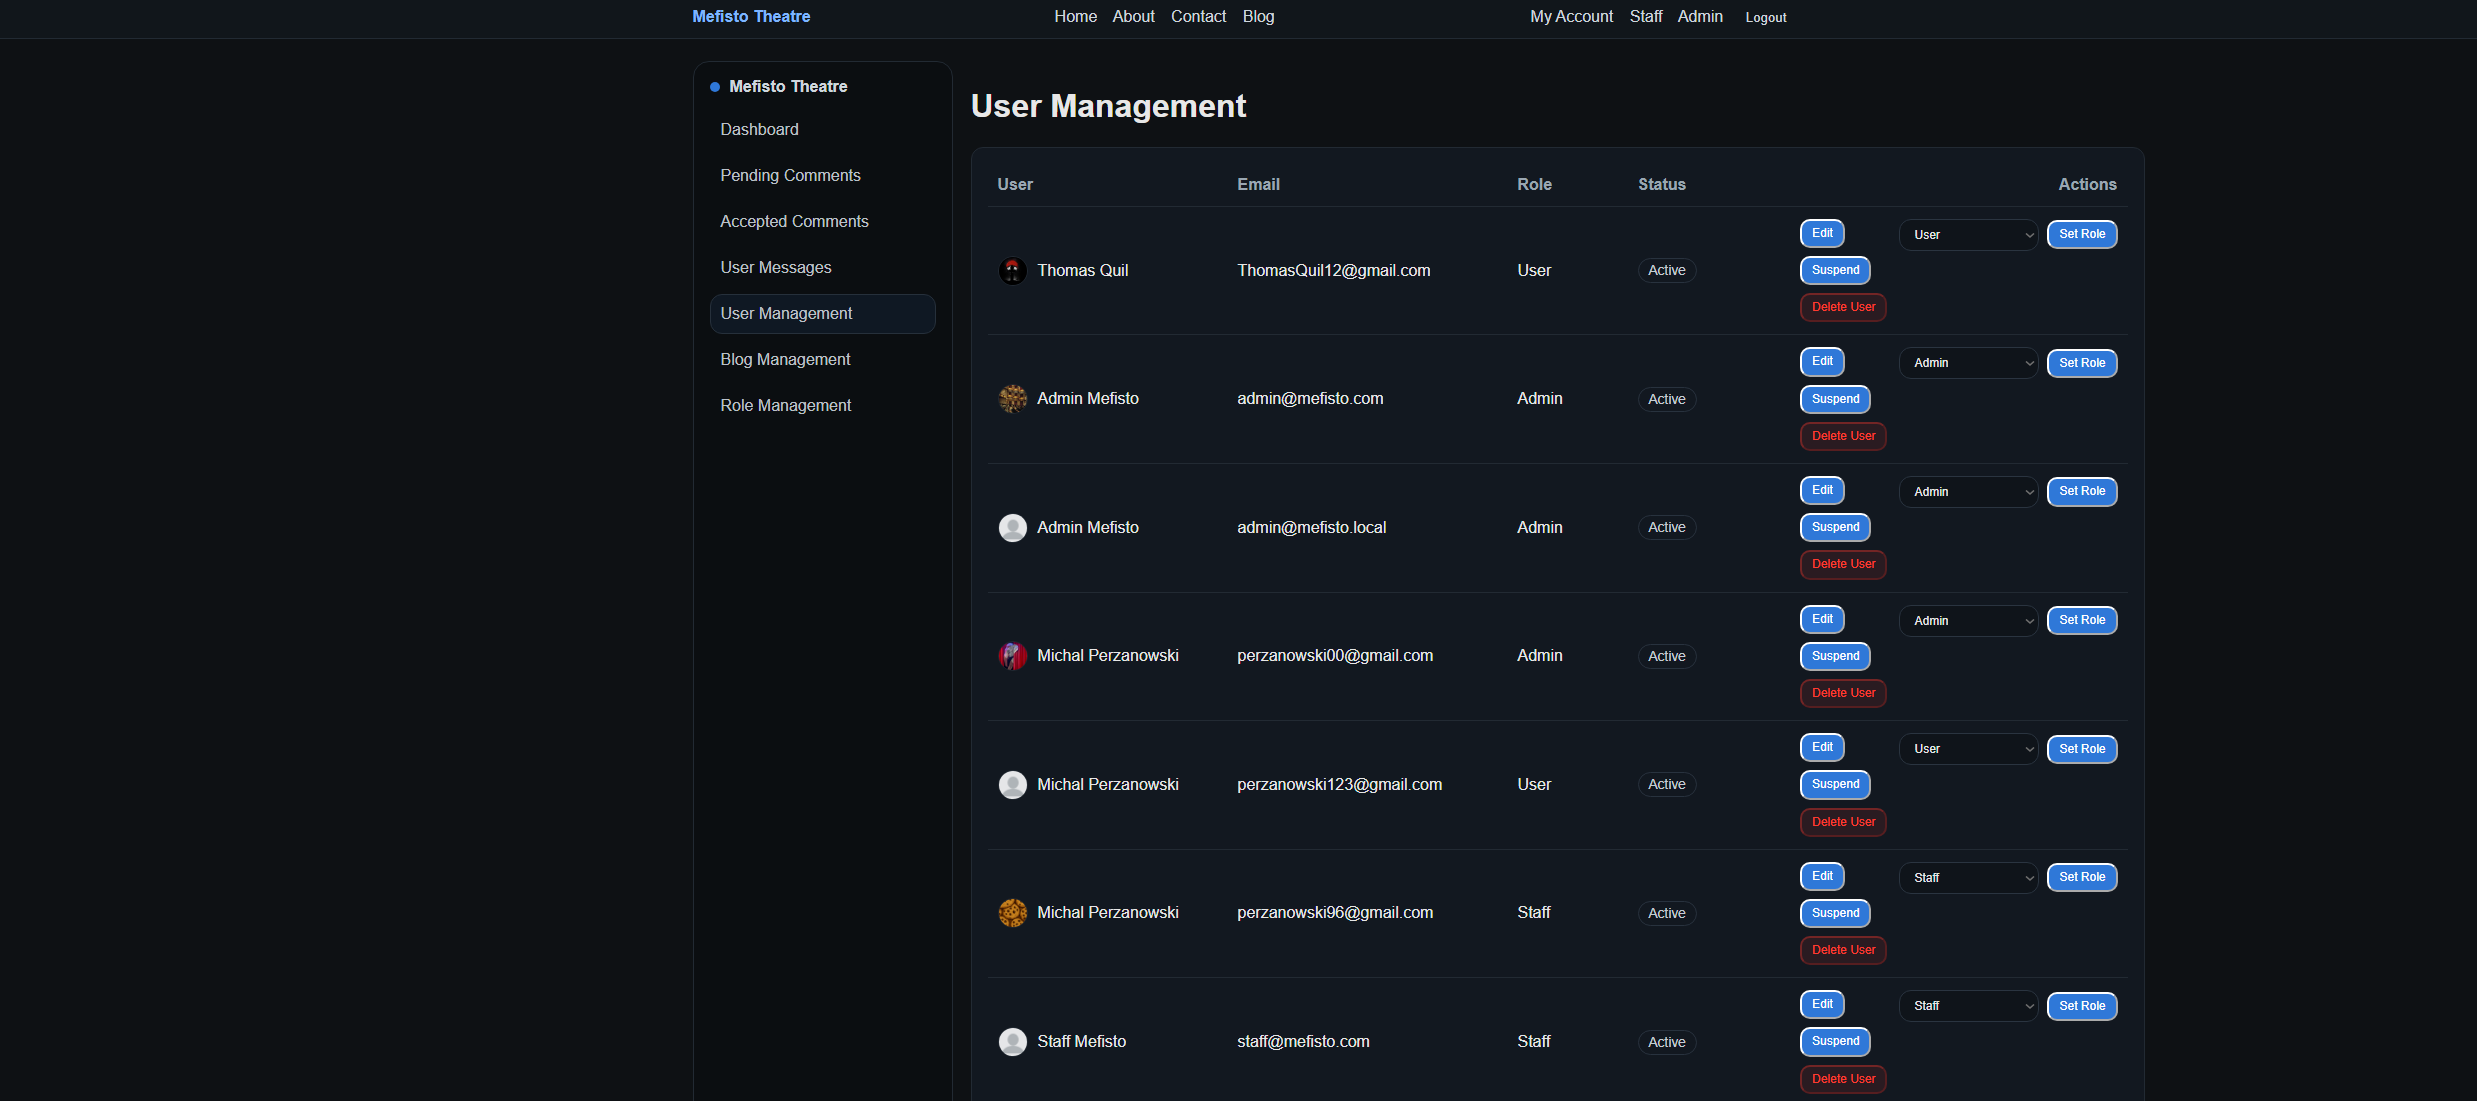Click the Admin Mefisto gold avatar icon
This screenshot has width=2477, height=1101.
pyautogui.click(x=1012, y=398)
